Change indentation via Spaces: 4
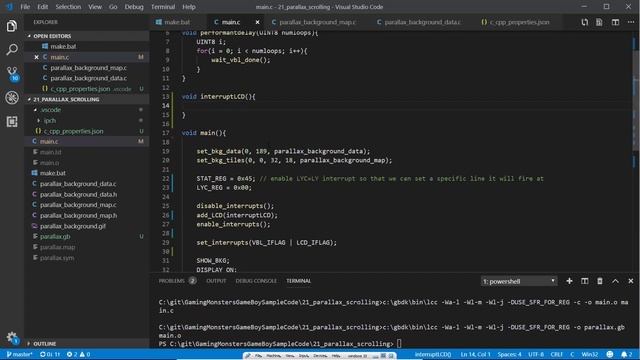The width and height of the screenshot is (640, 360). (509, 354)
